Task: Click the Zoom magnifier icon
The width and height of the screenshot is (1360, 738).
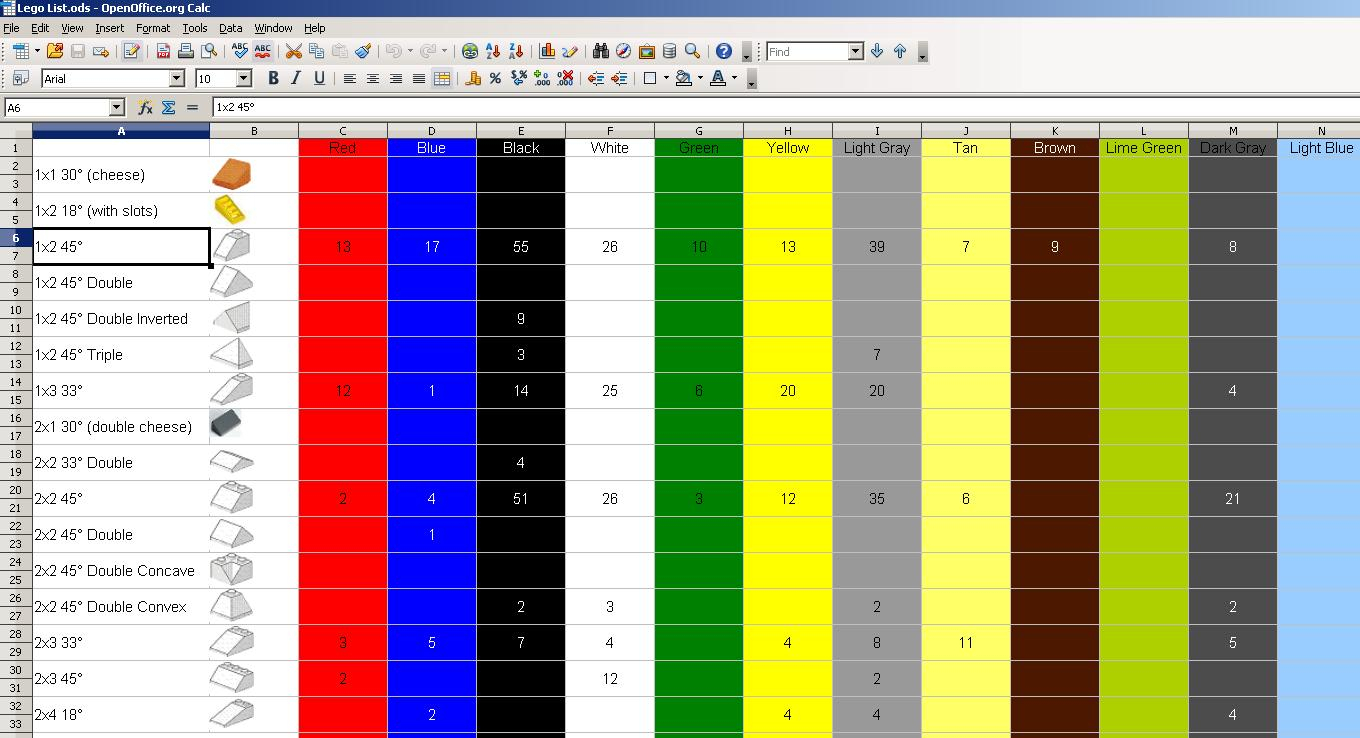Action: tap(692, 51)
